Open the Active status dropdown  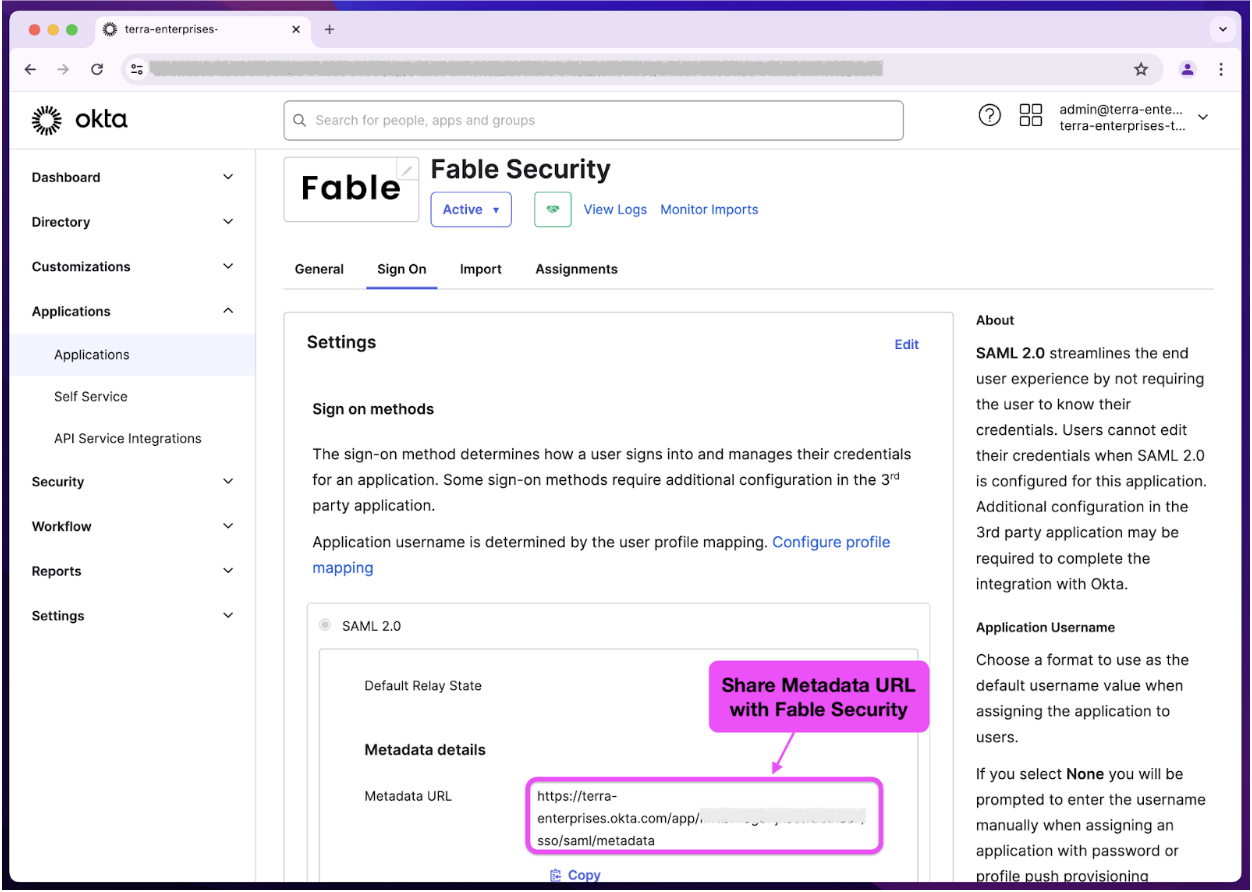(x=471, y=210)
